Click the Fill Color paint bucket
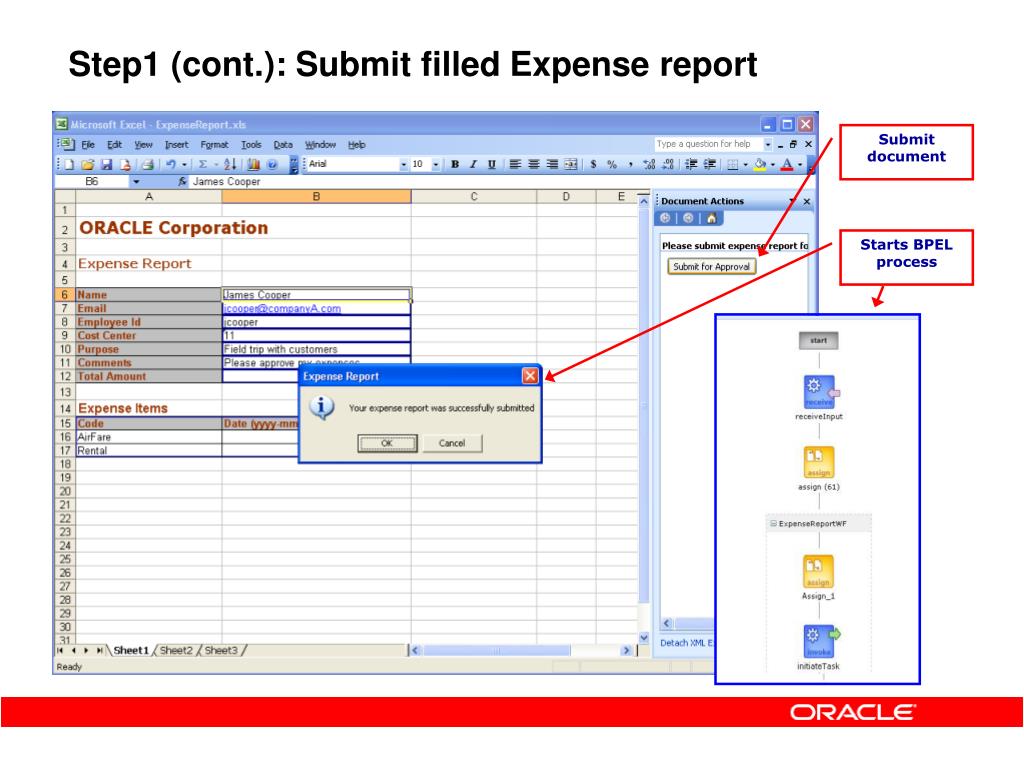 [x=760, y=165]
